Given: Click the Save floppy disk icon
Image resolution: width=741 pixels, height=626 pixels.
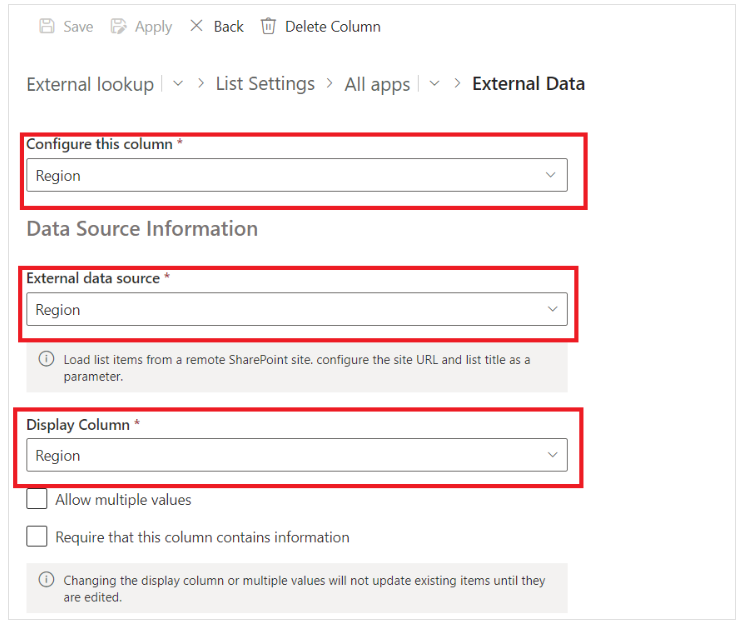Looking at the screenshot, I should tap(47, 26).
